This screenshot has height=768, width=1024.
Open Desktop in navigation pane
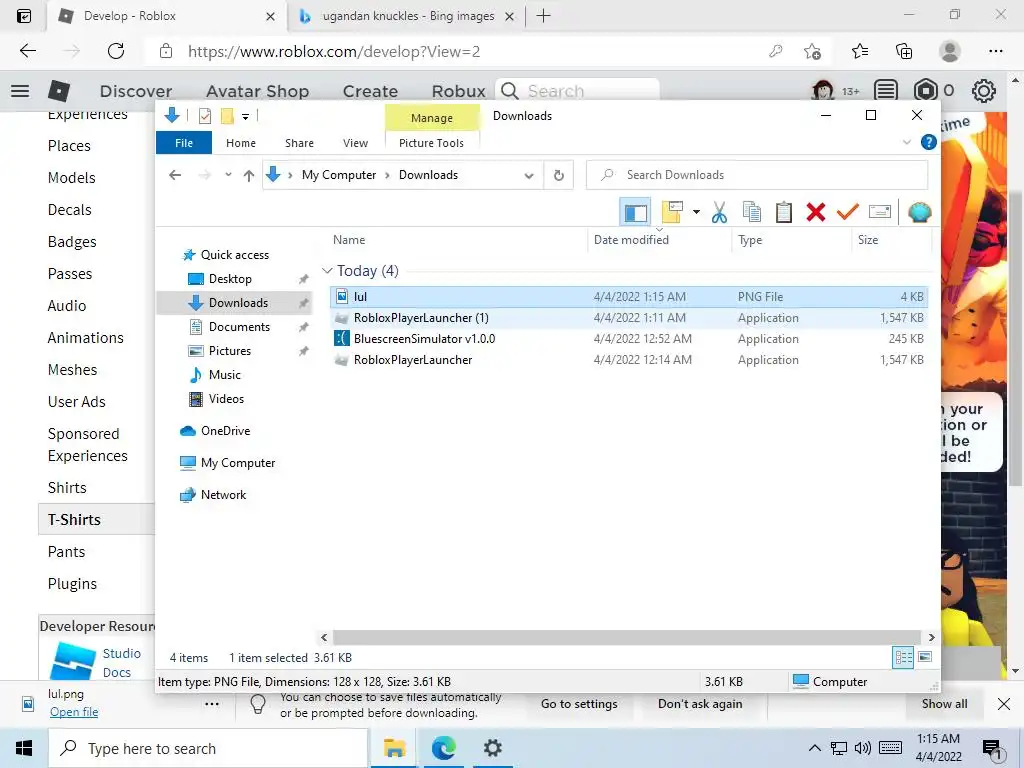pyautogui.click(x=230, y=279)
